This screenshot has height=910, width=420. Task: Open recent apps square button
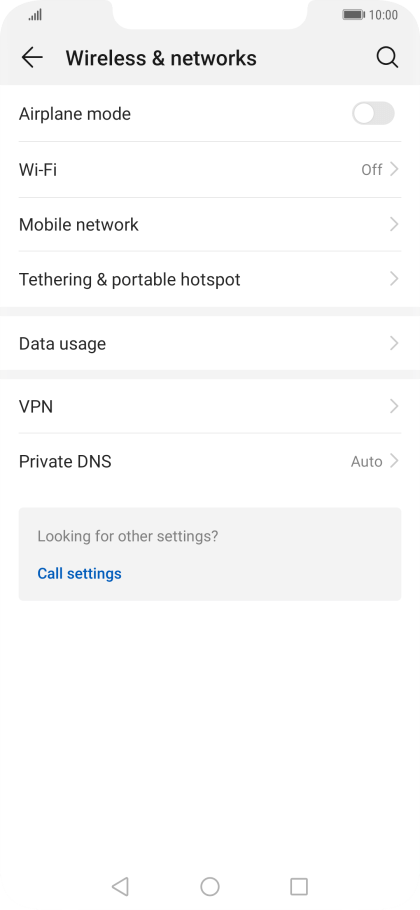coord(299,886)
